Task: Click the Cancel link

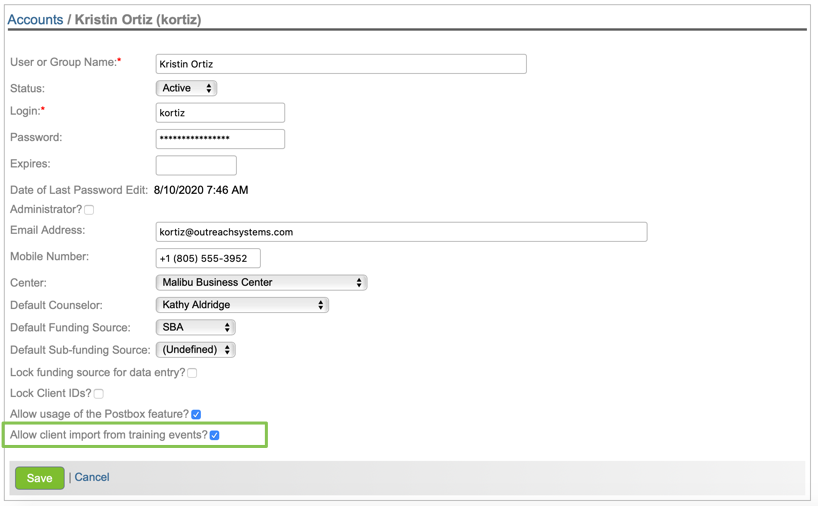Action: pyautogui.click(x=92, y=478)
